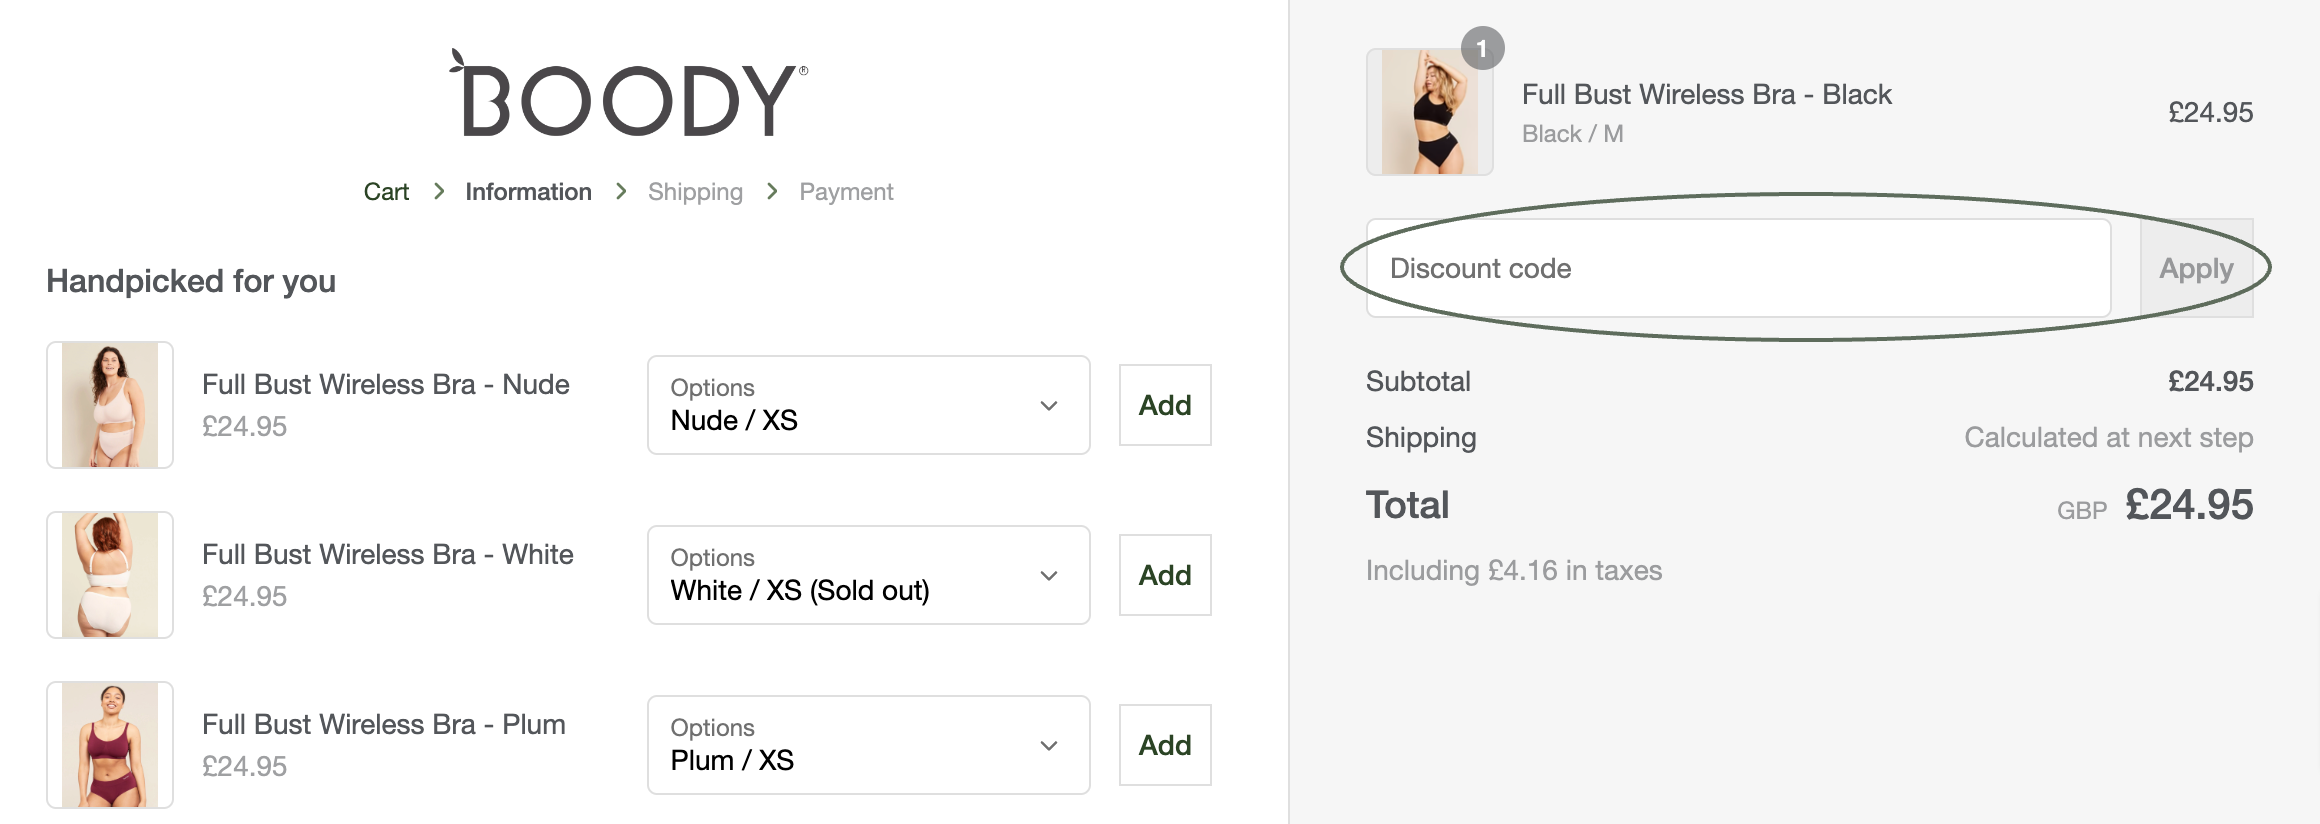
Task: Open the Plum / XS options dropdown
Action: pos(868,745)
